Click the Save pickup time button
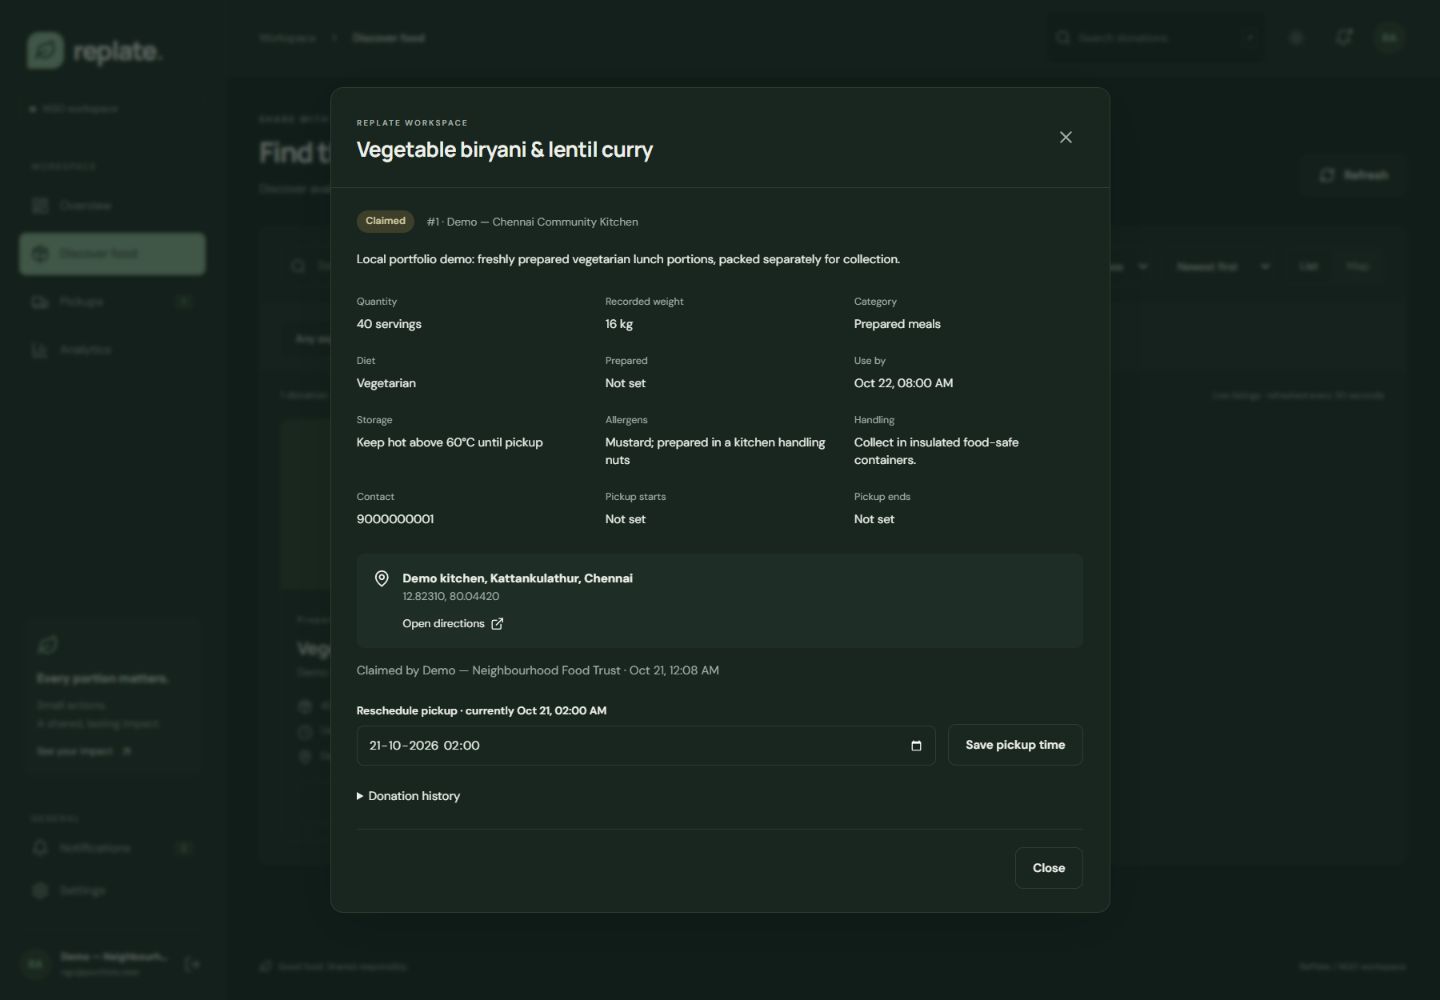This screenshot has width=1440, height=1000. point(1015,745)
